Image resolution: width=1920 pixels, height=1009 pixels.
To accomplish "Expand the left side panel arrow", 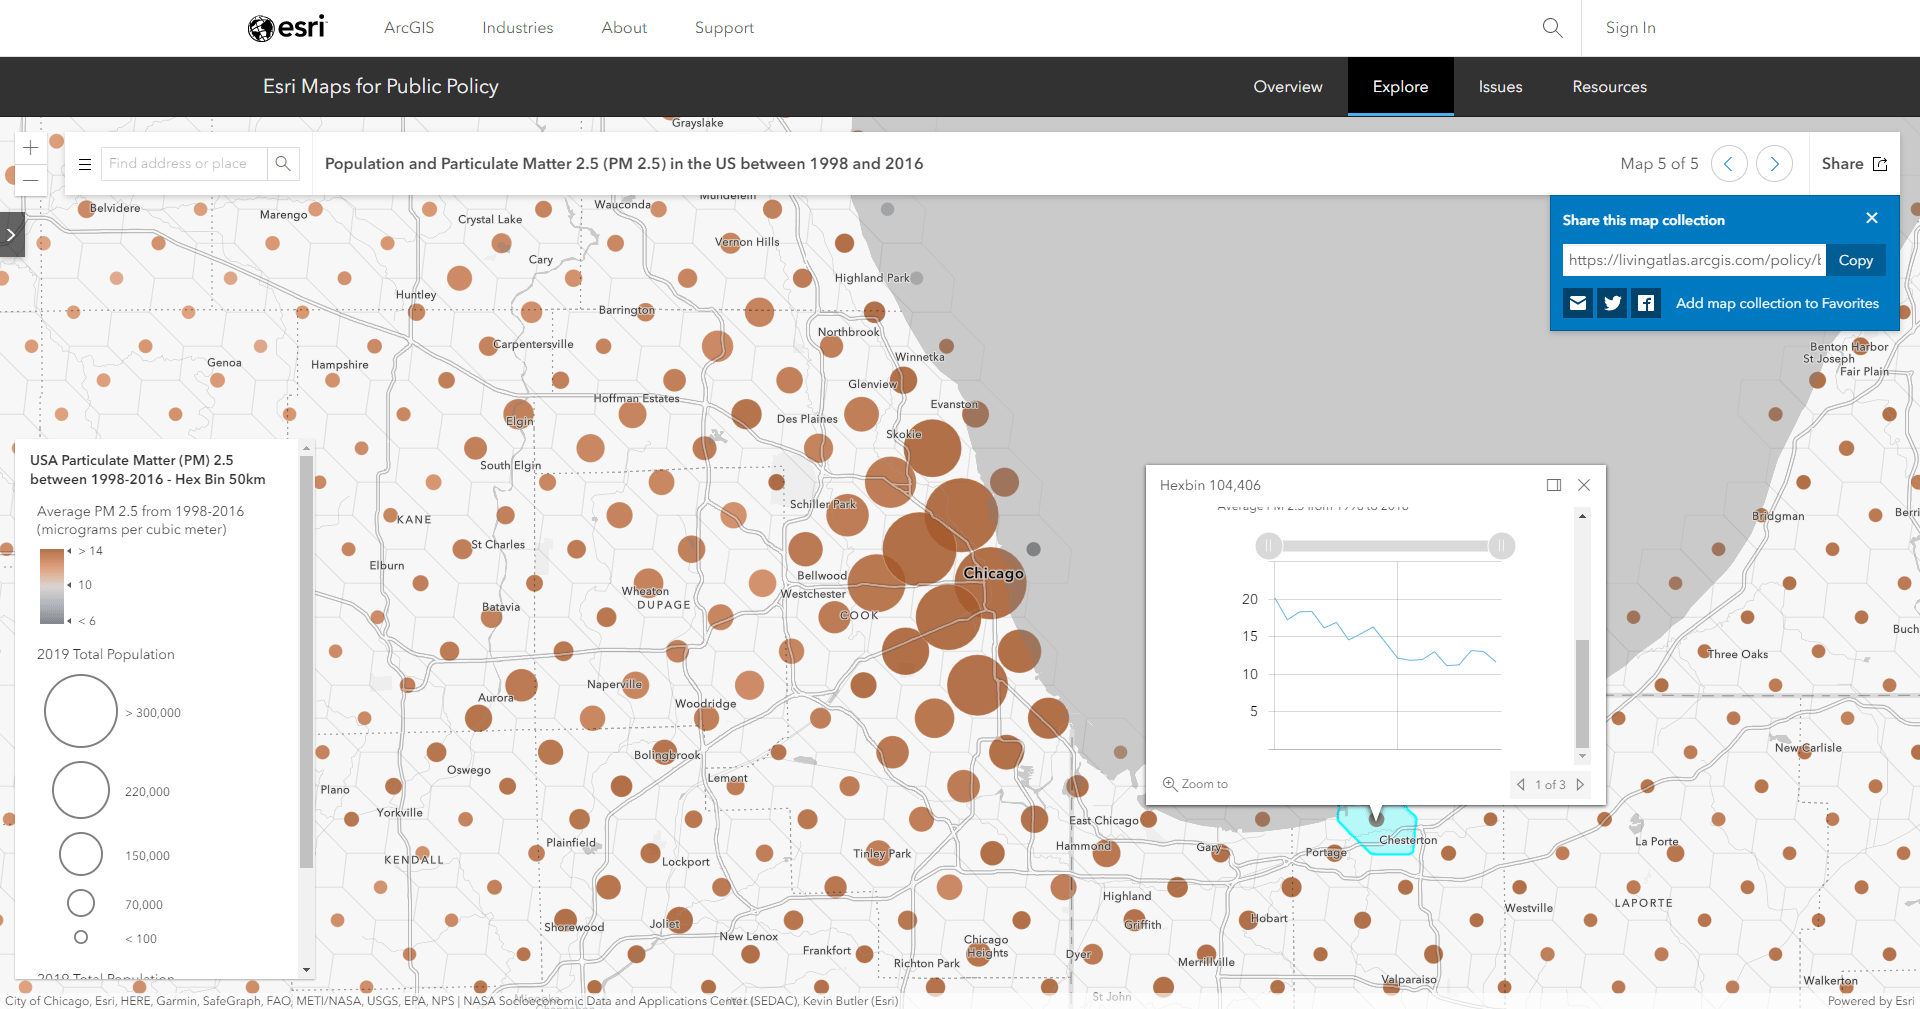I will 12,235.
